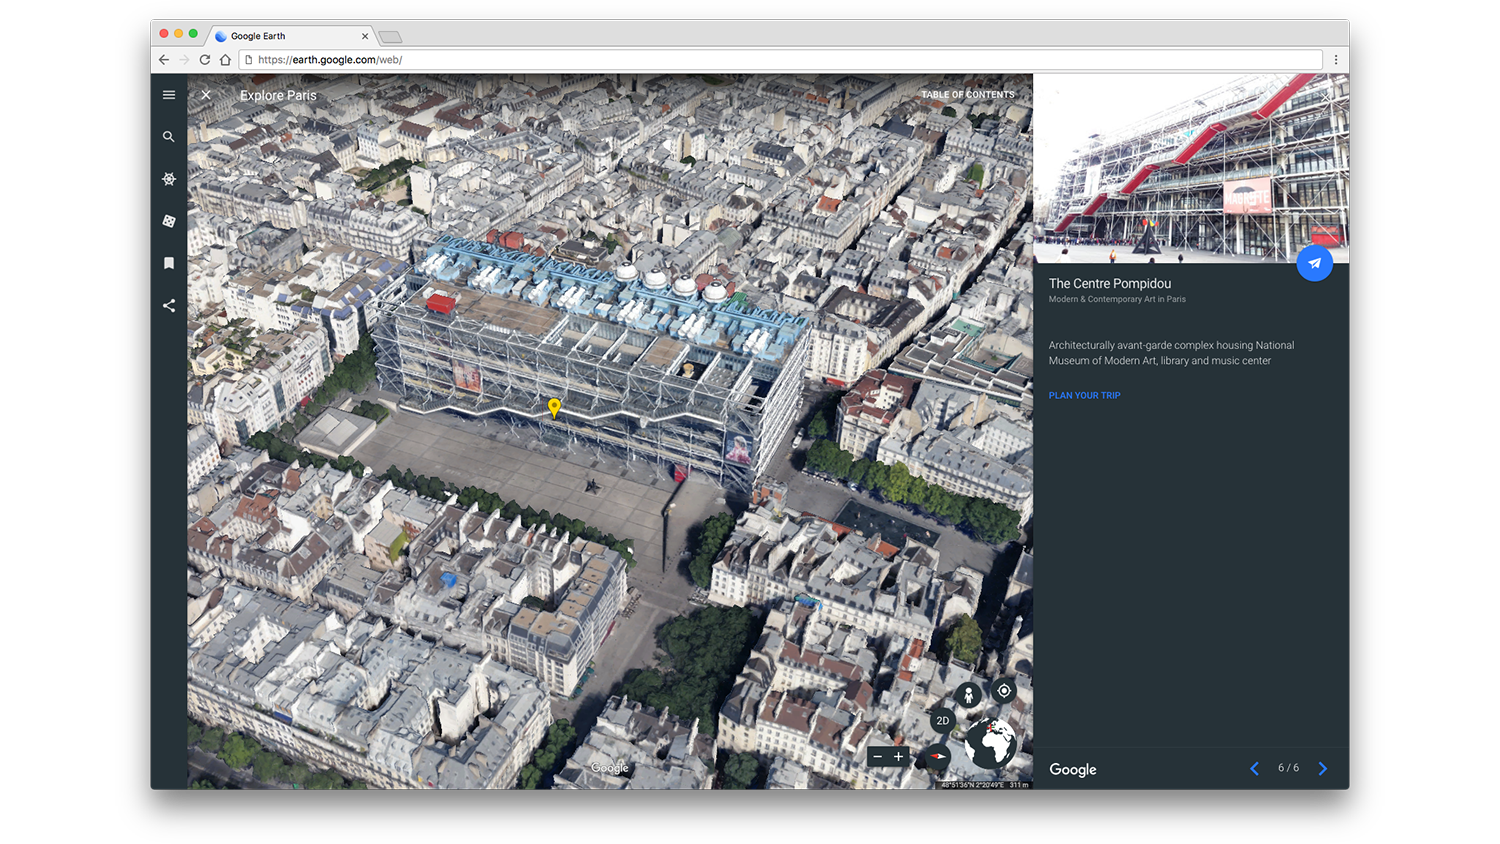Click the browser home button
This screenshot has height=844, width=1500.
tap(226, 60)
